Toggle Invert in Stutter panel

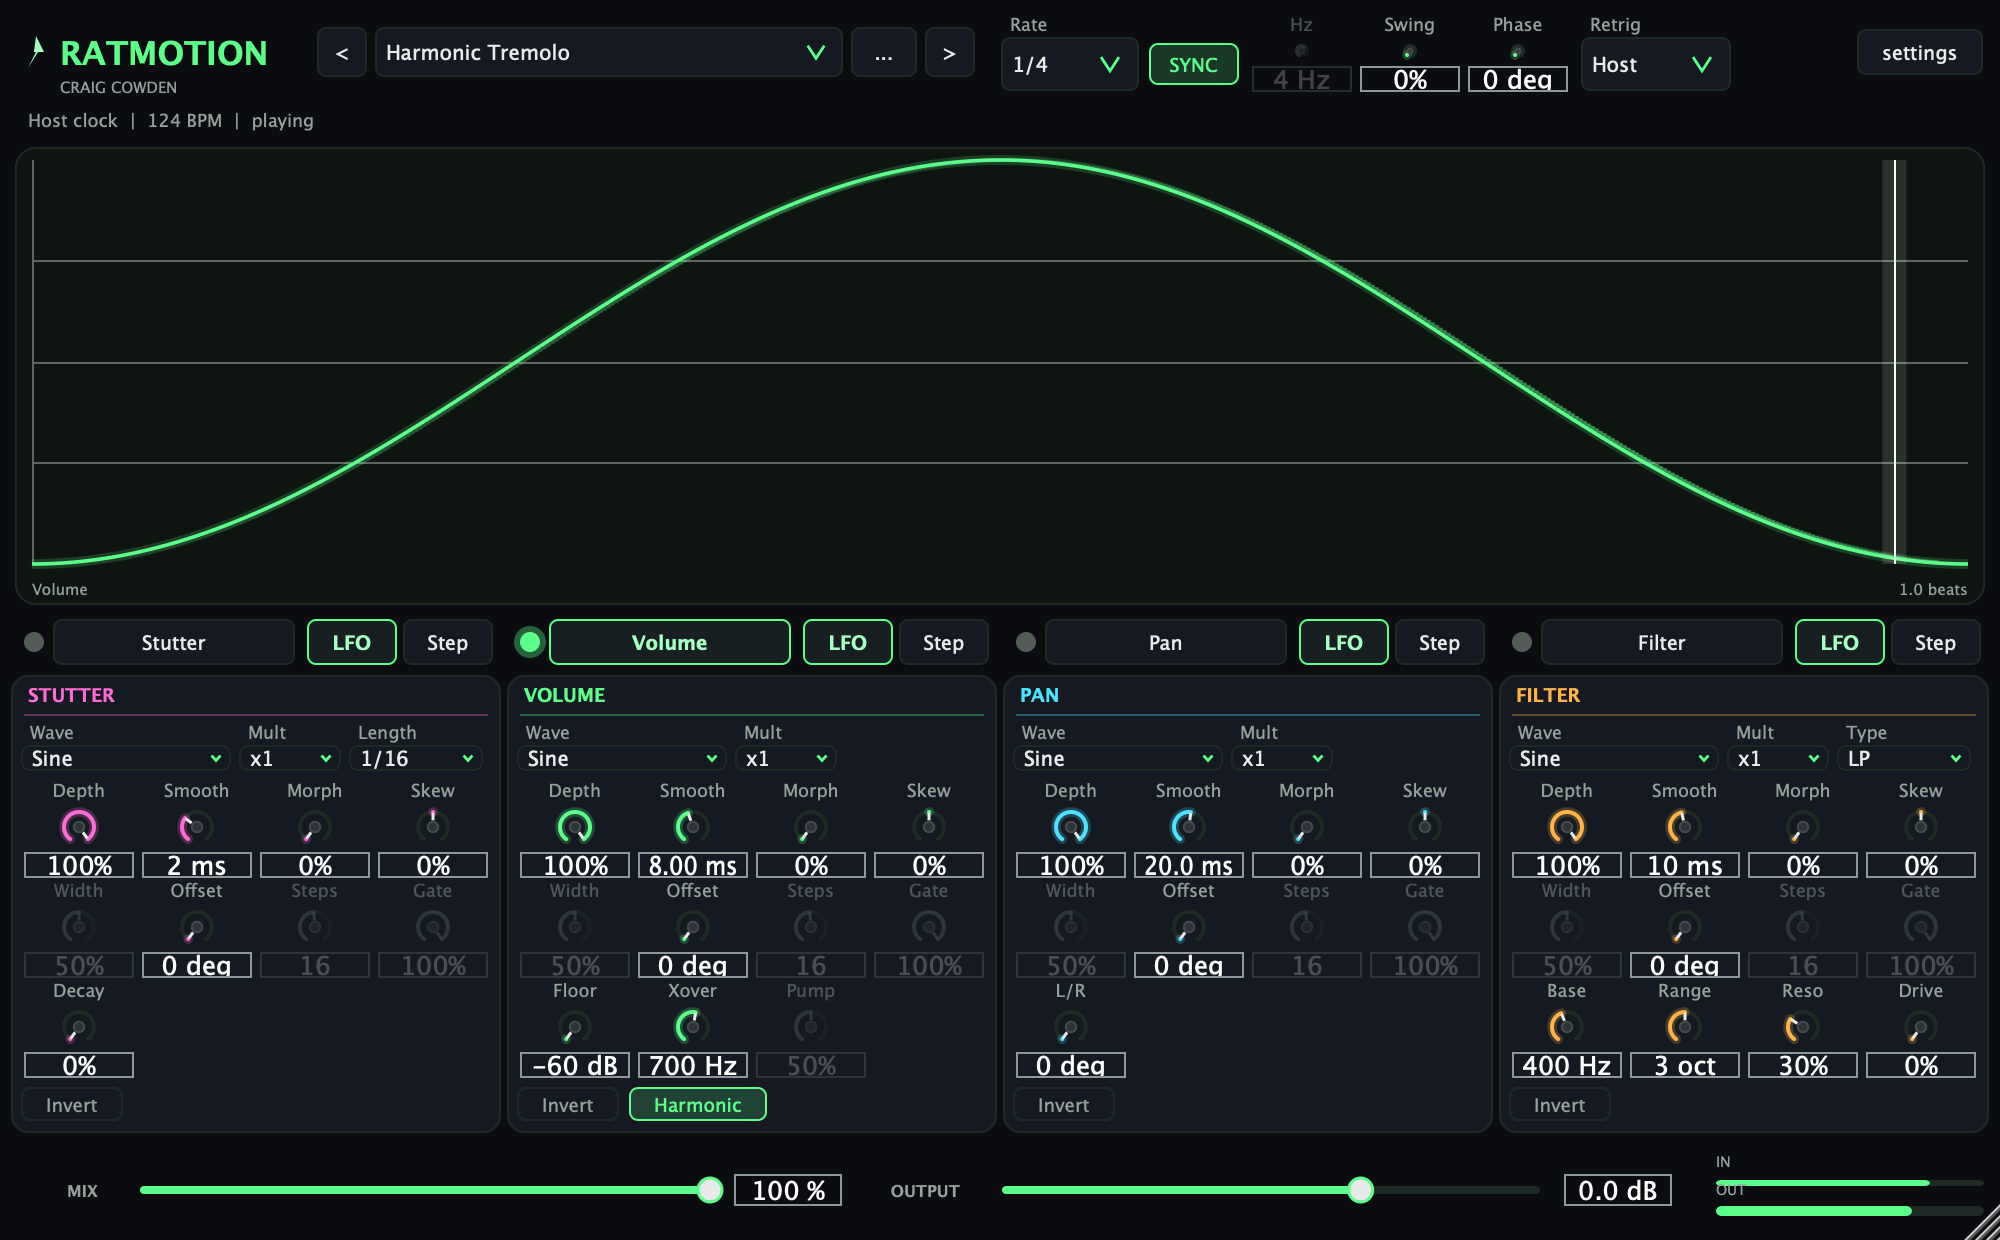[x=72, y=1105]
